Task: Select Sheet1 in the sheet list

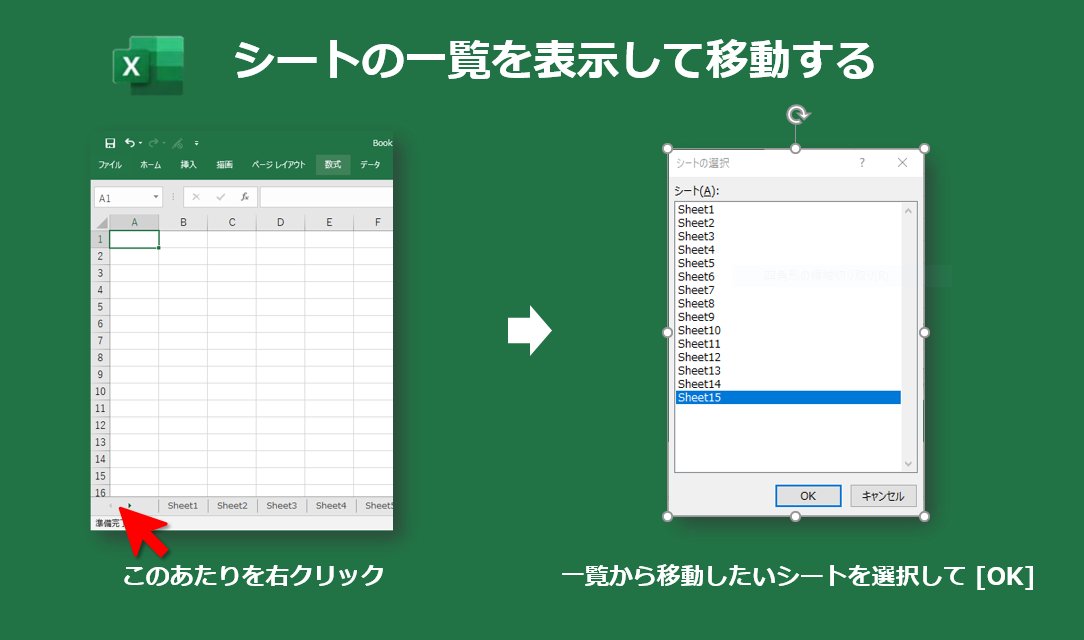Action: click(788, 209)
